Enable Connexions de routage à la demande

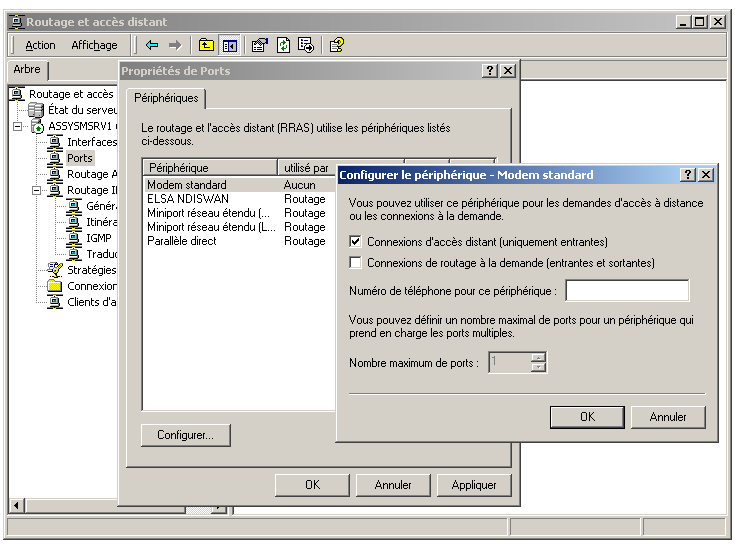pos(355,262)
